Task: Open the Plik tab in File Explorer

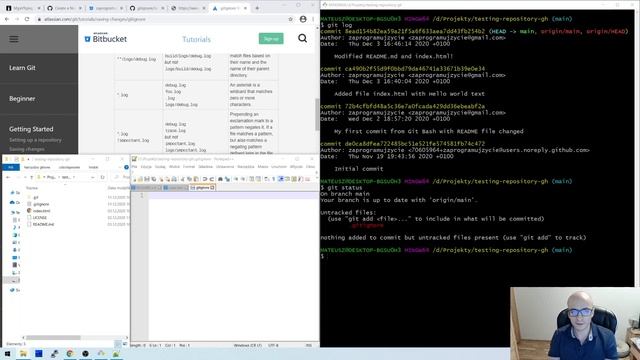Action: pyautogui.click(x=11, y=167)
